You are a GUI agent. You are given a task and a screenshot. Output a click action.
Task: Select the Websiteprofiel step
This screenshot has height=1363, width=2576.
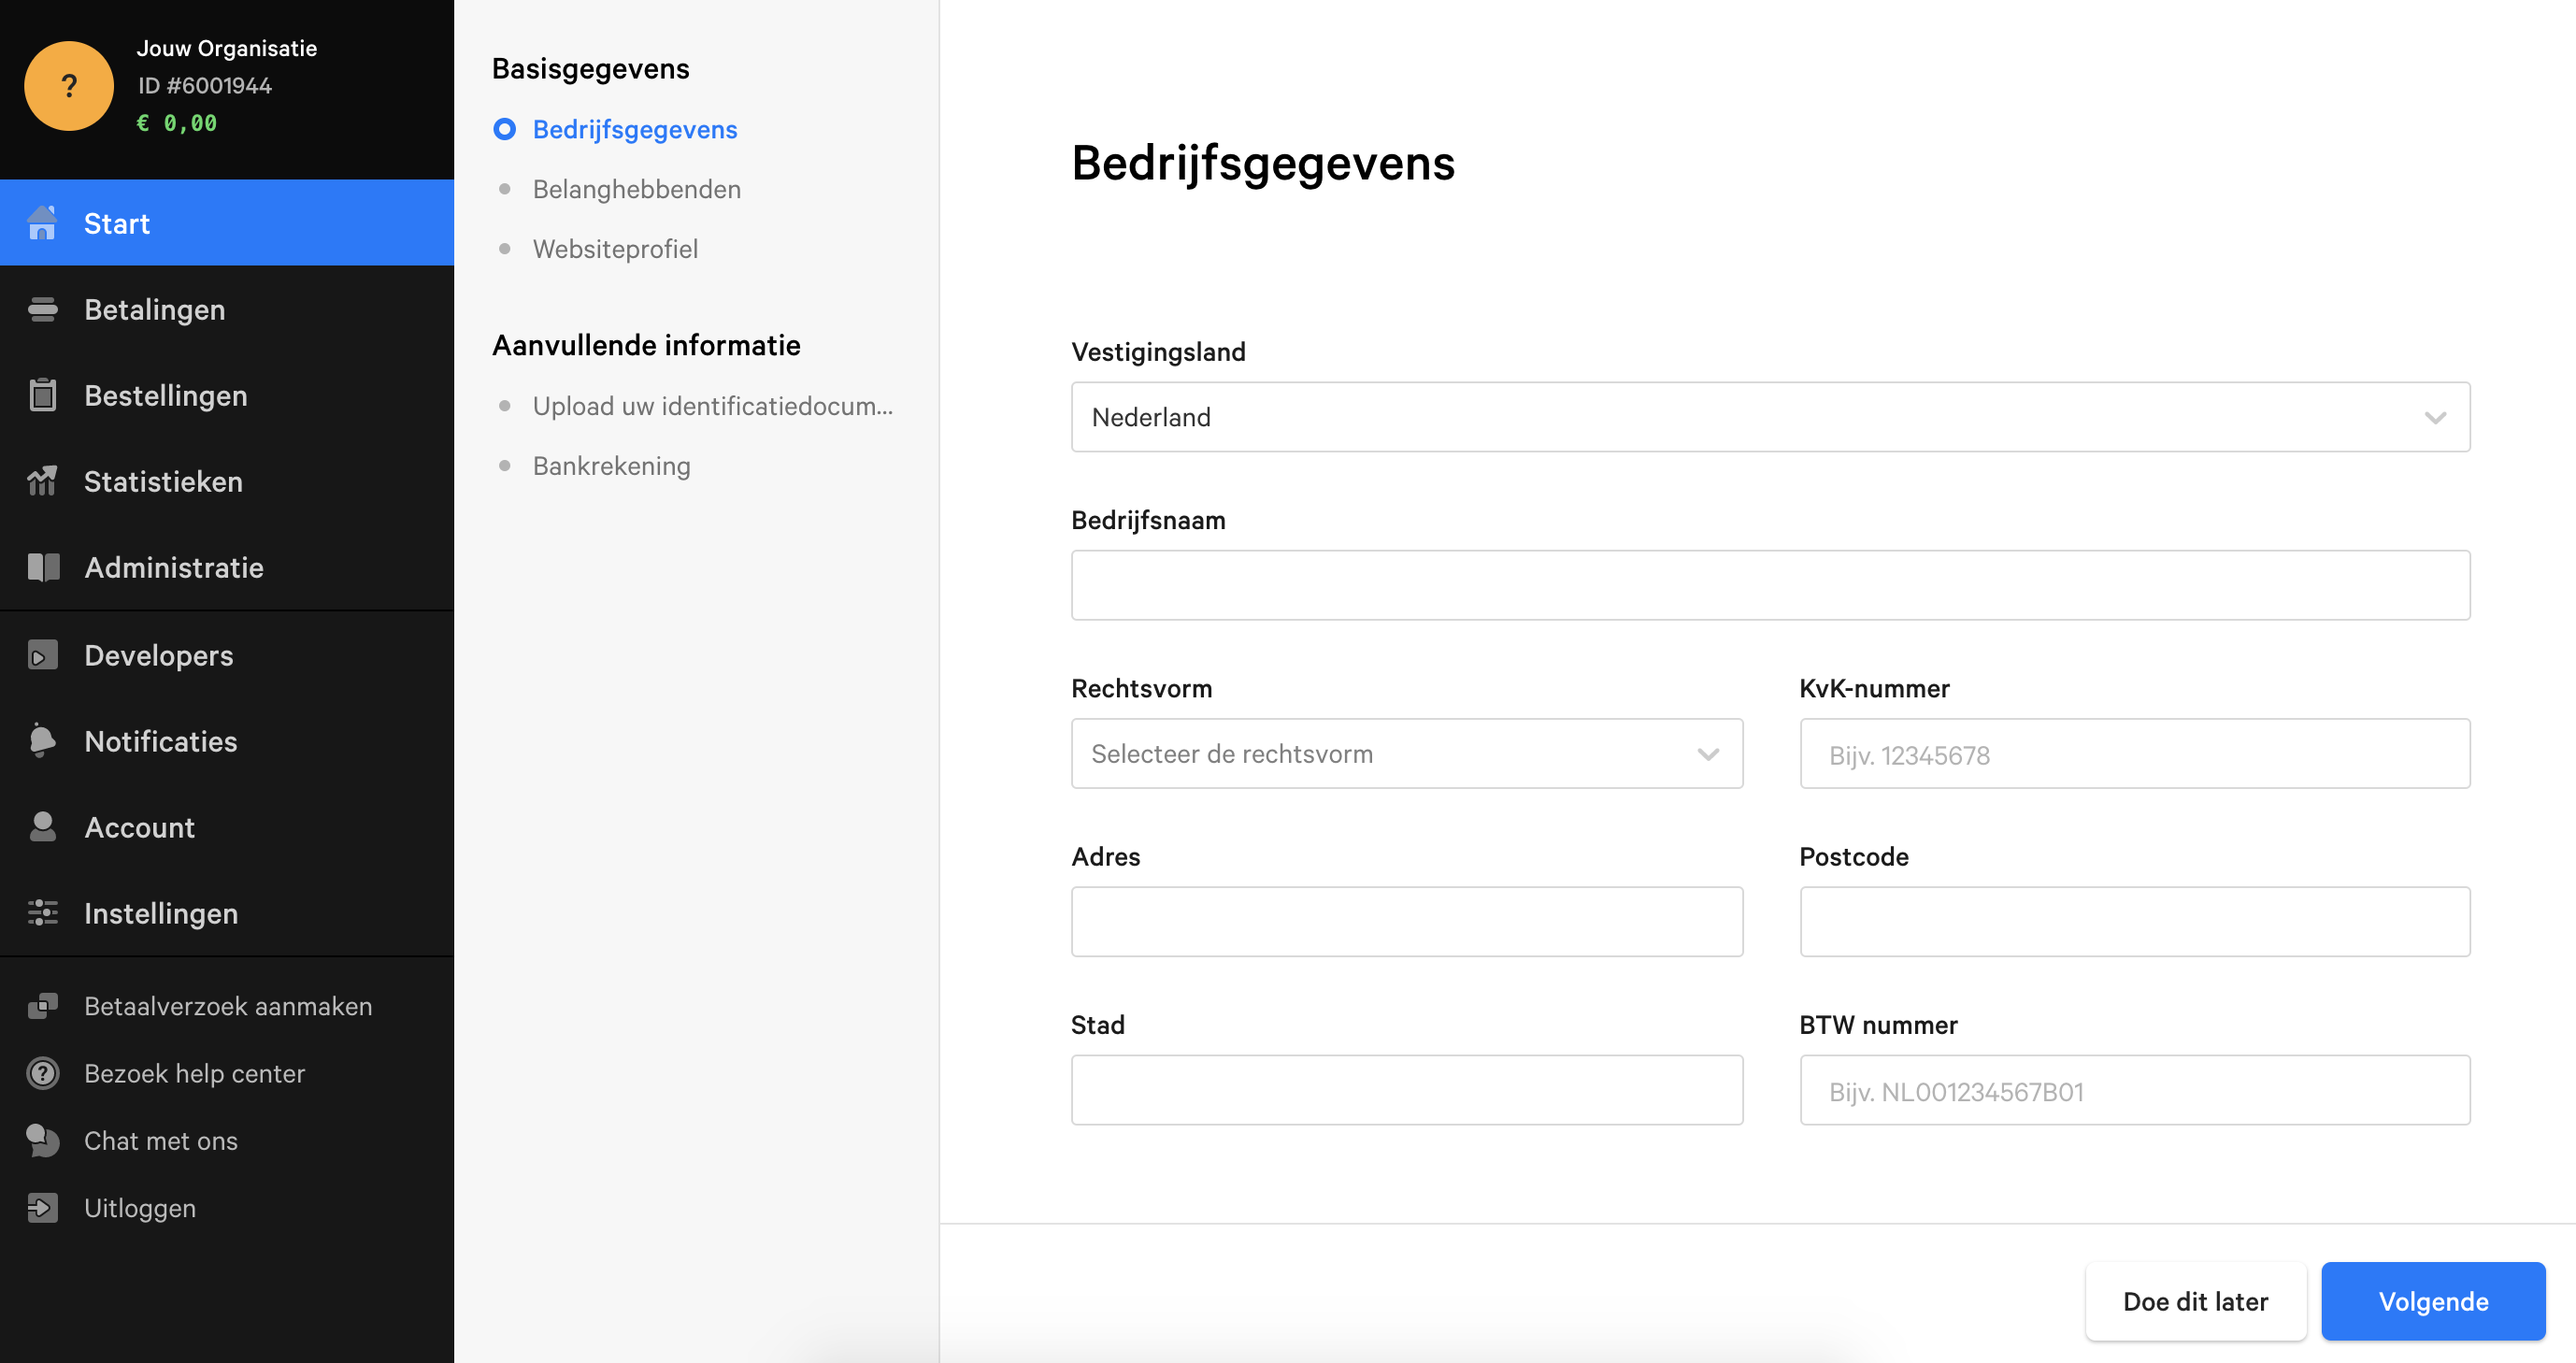(615, 249)
